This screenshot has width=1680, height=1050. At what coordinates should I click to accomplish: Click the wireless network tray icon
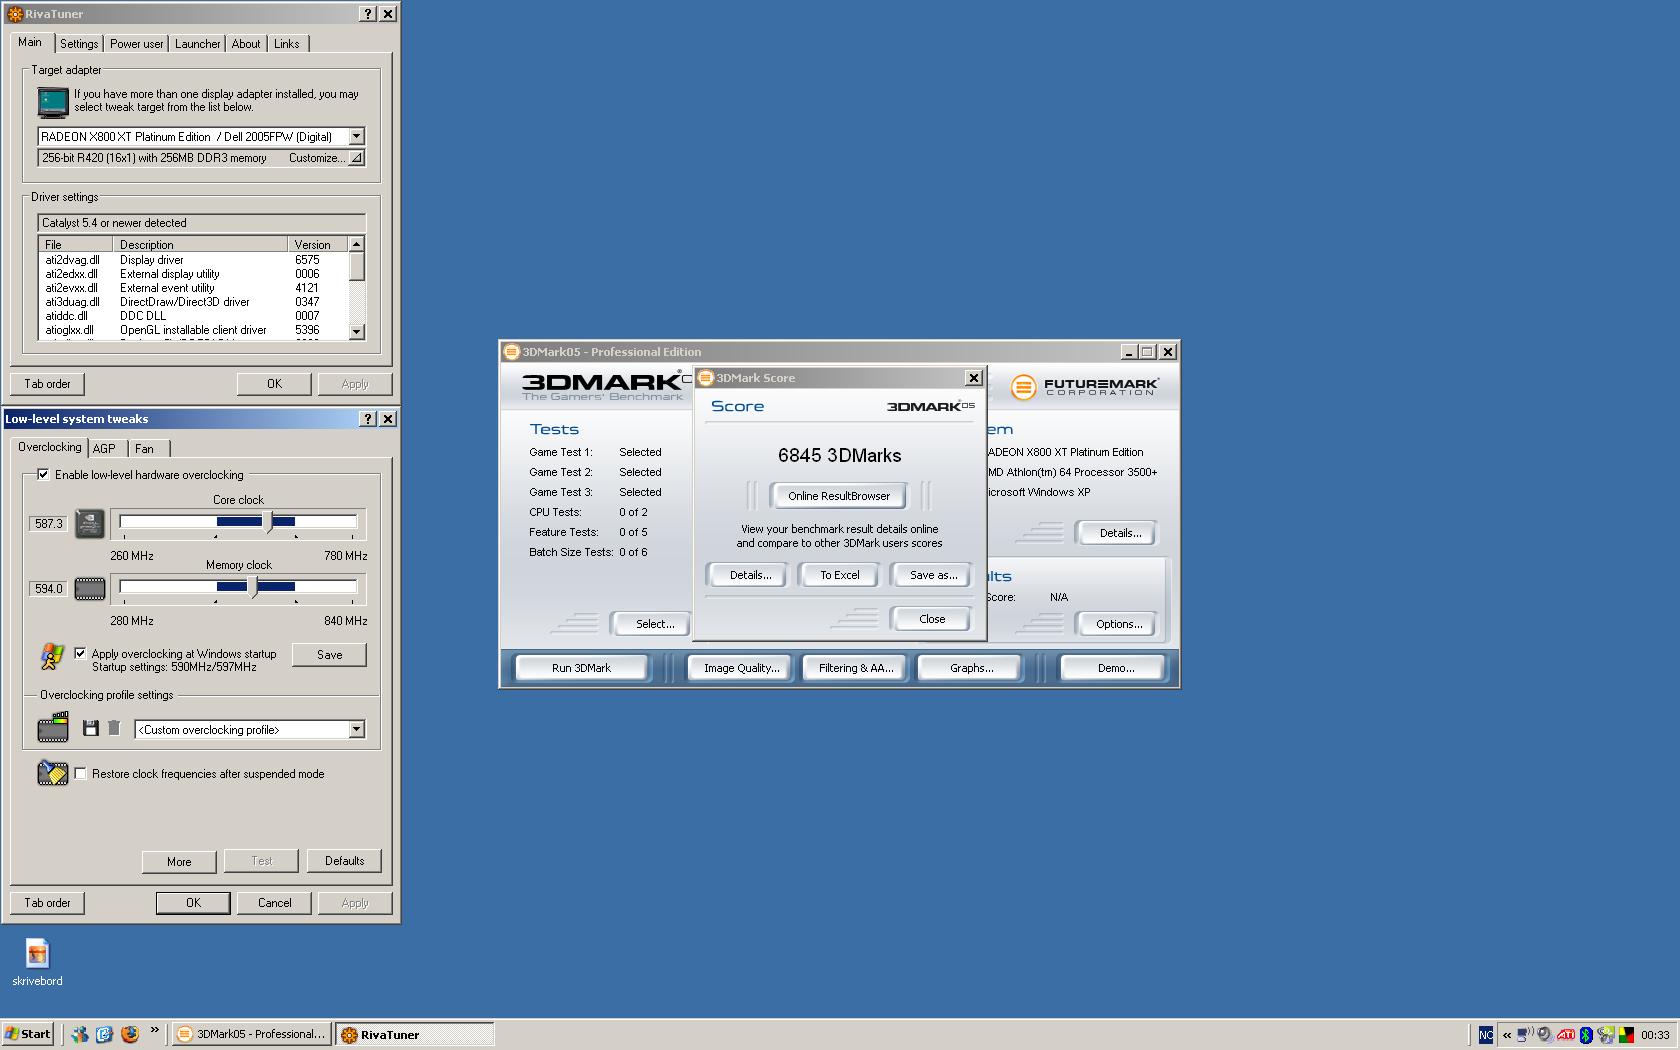pyautogui.click(x=1525, y=1035)
